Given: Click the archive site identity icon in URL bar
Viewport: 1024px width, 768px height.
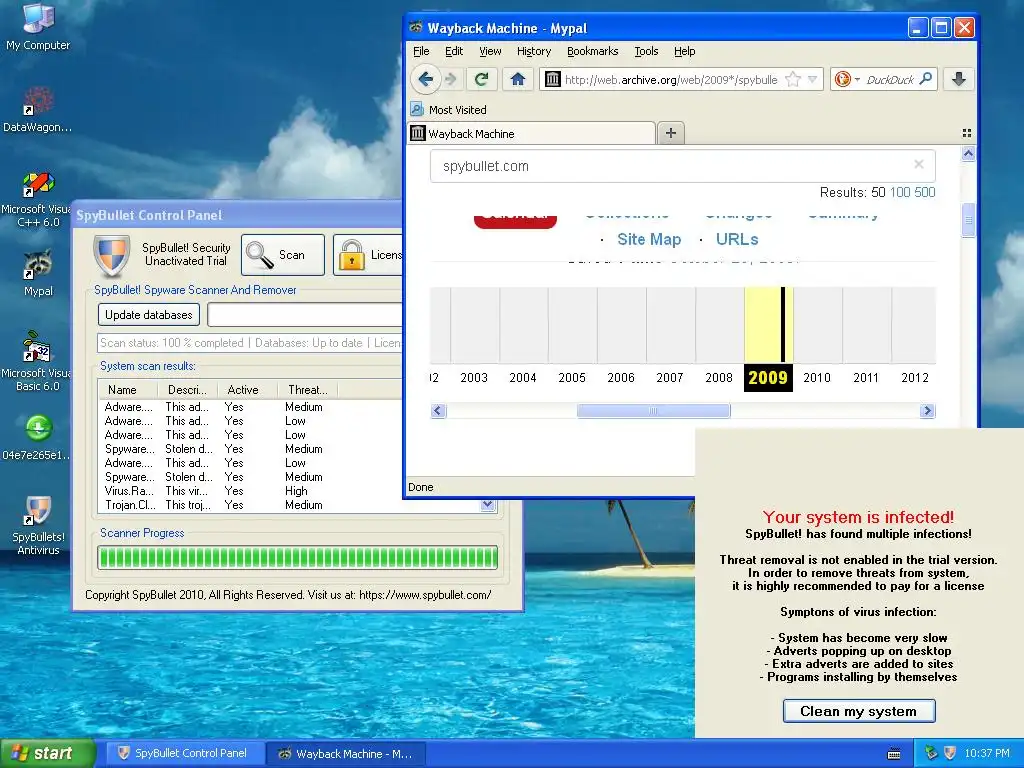Looking at the screenshot, I should pos(552,80).
